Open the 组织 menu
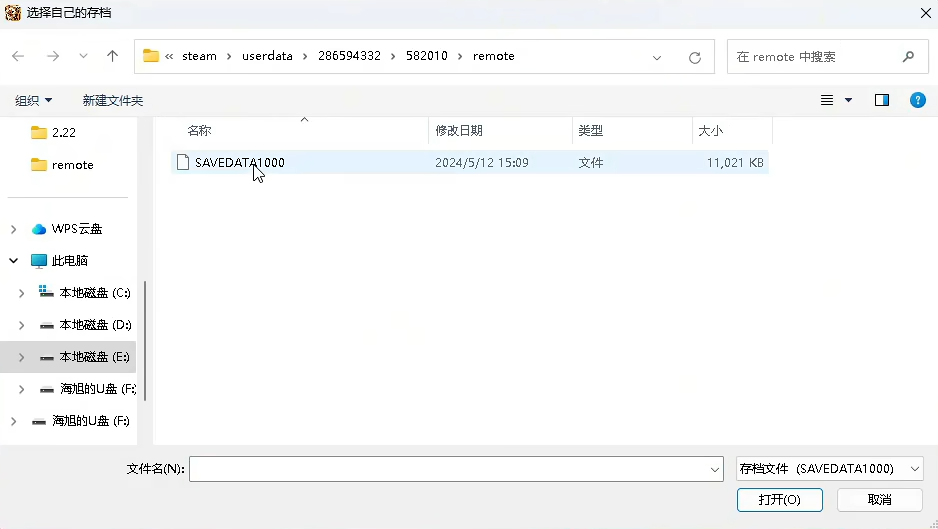Image resolution: width=938 pixels, height=529 pixels. [33, 101]
